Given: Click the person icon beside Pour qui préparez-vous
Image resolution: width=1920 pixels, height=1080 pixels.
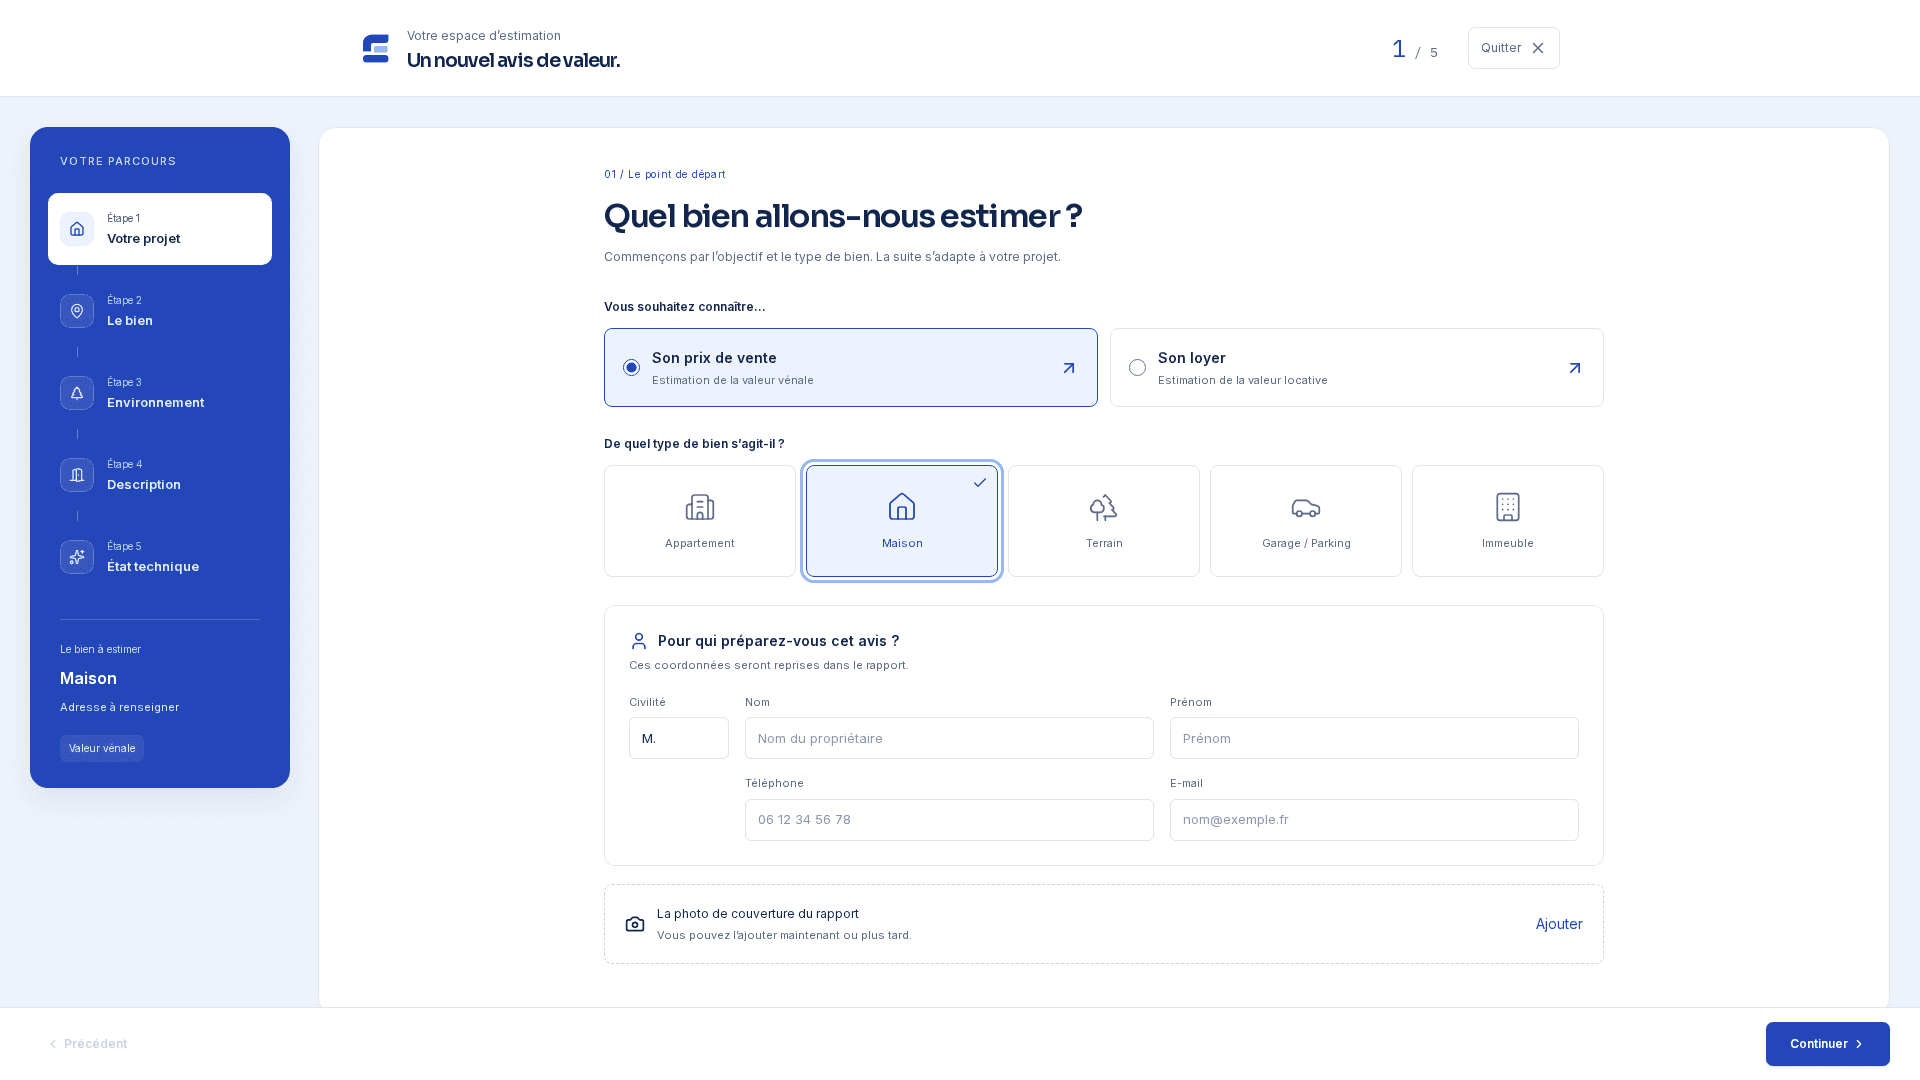Looking at the screenshot, I should 639,641.
